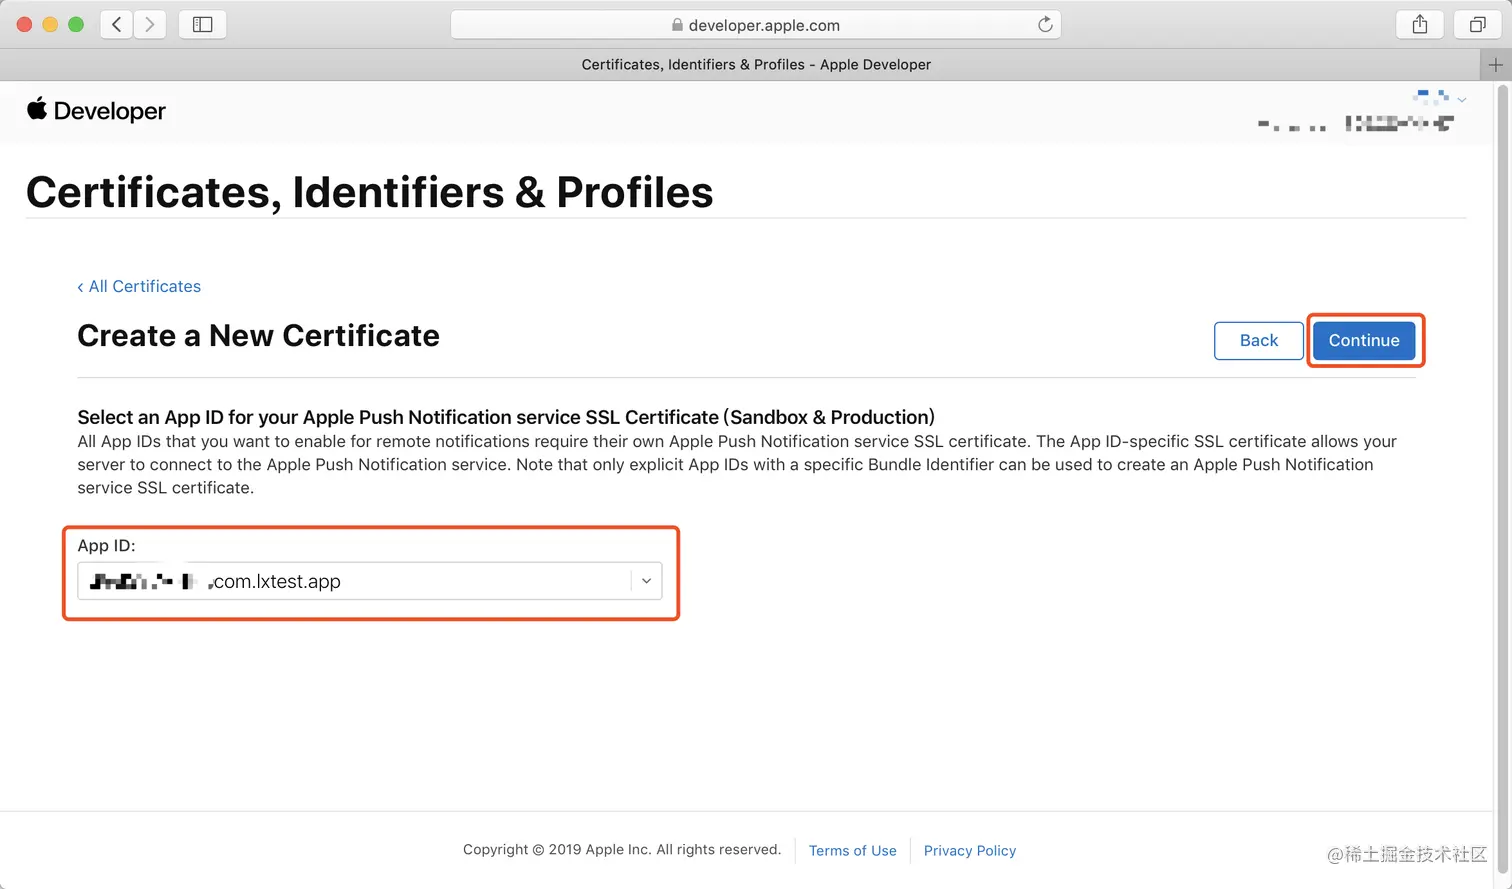Click the Apple Developer logo

96,111
